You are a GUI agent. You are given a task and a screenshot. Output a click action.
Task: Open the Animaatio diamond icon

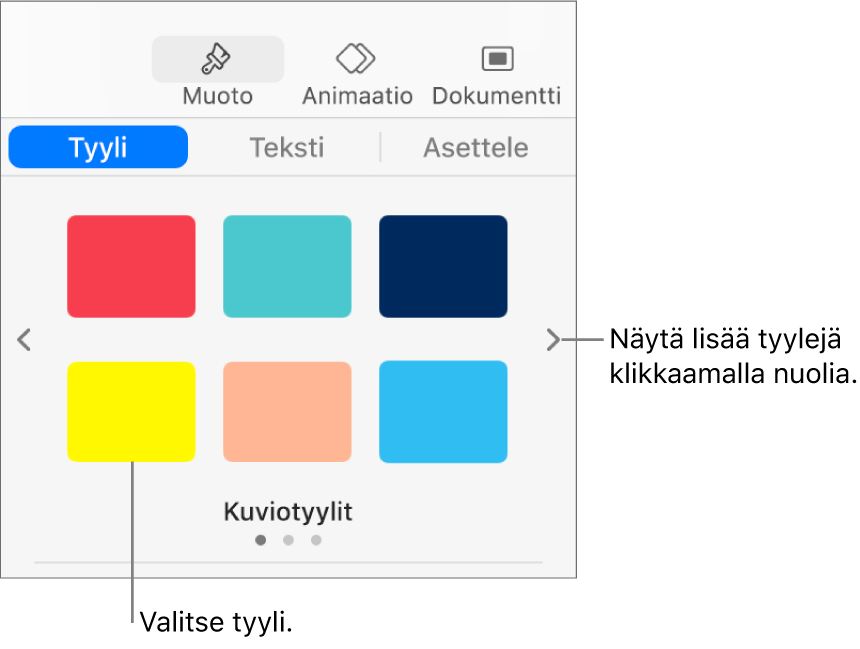356,59
